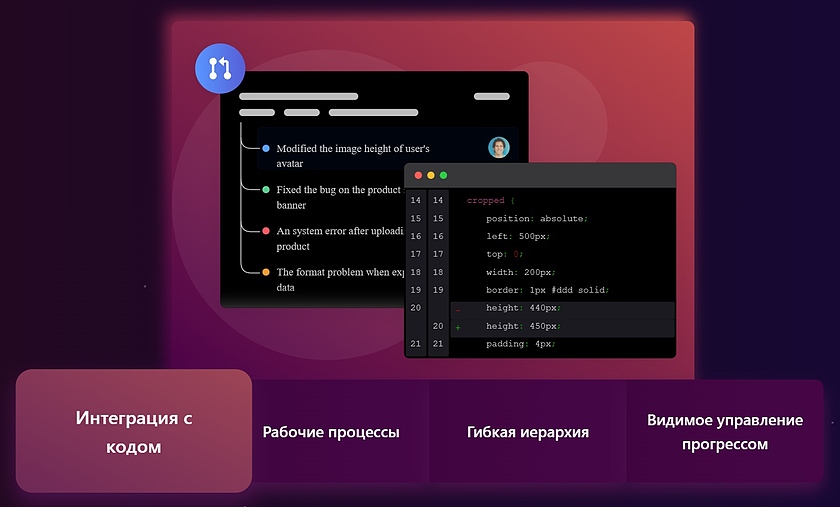
Task: Click the blue dot beside the avatar commit
Action: click(x=266, y=148)
